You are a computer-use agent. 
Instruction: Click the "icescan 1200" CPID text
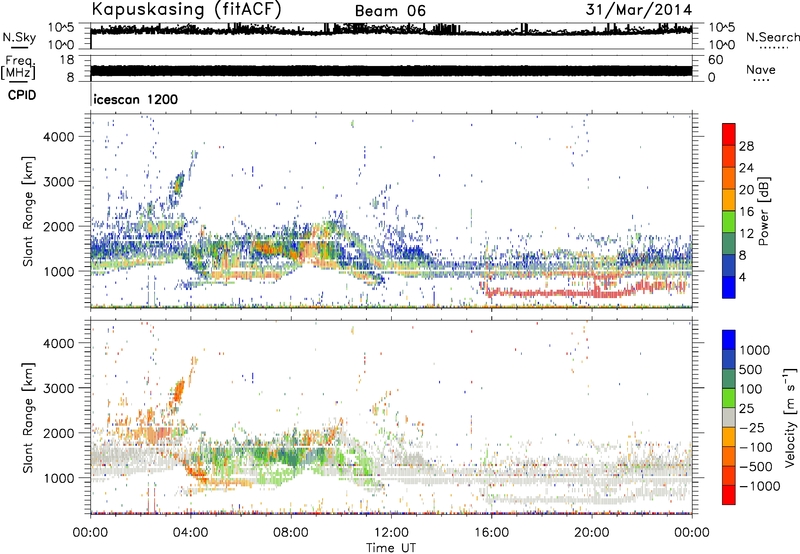[136, 99]
